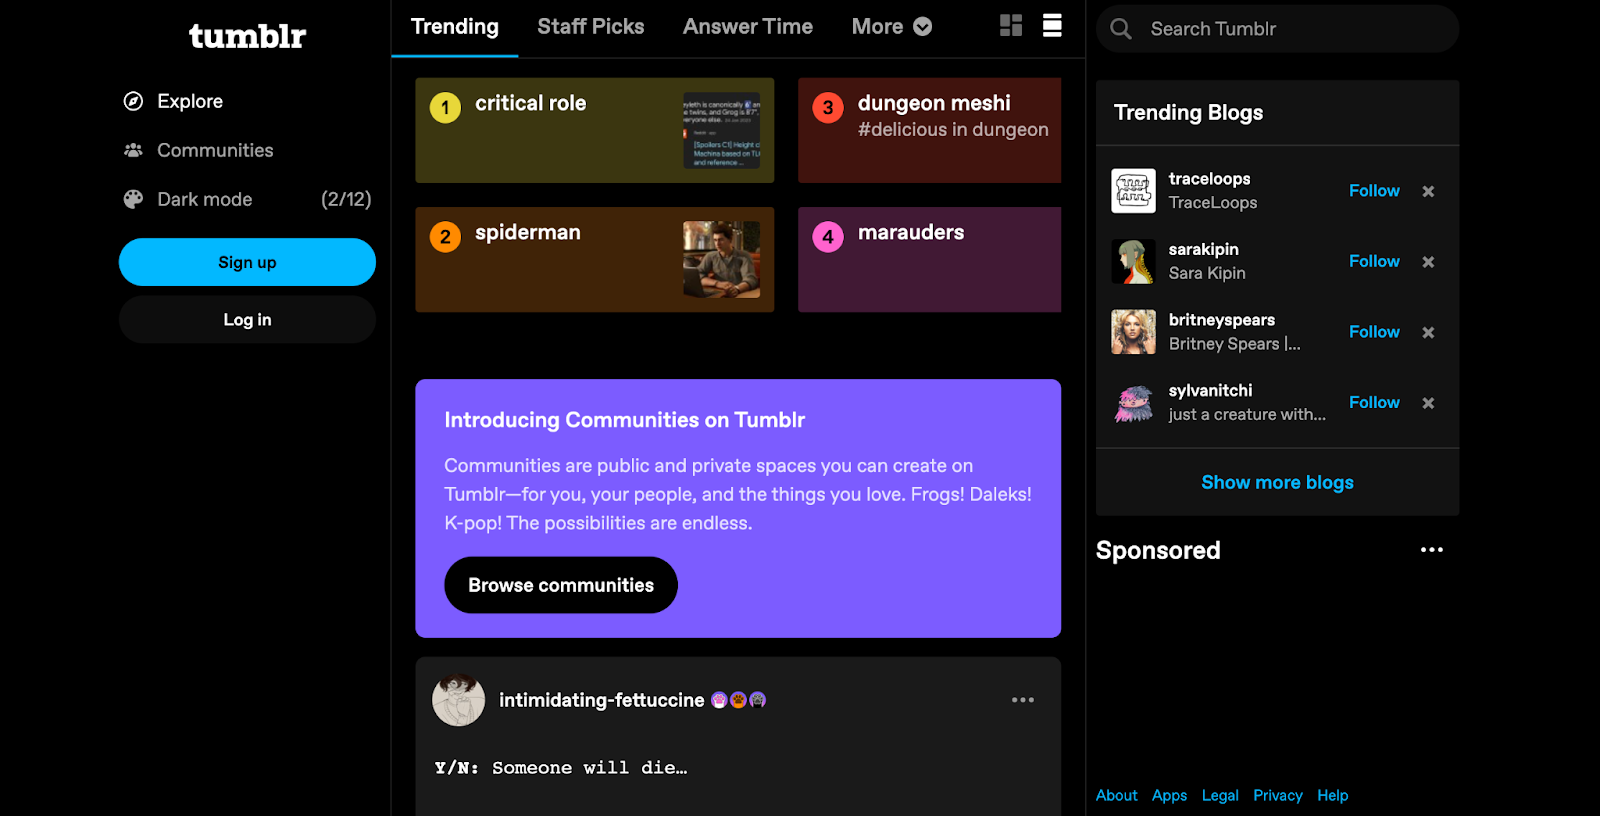1600x816 pixels.
Task: Expand the More dropdown menu
Action: tap(892, 27)
